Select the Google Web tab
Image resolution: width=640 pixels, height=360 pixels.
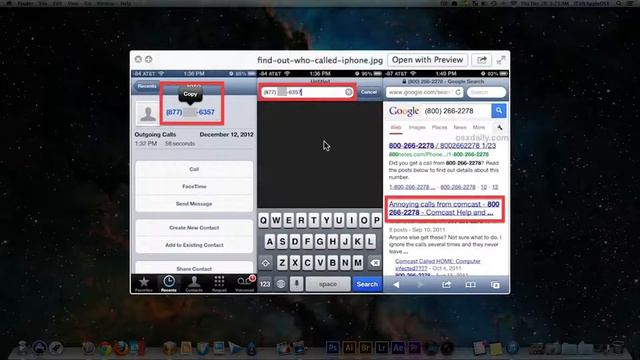pos(396,128)
